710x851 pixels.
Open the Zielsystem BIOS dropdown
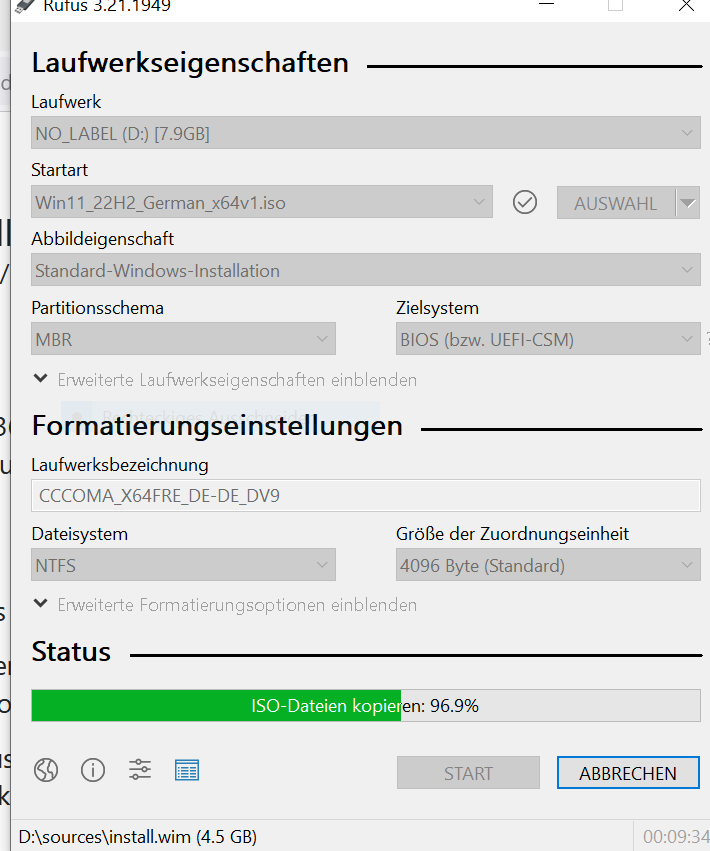coord(548,339)
